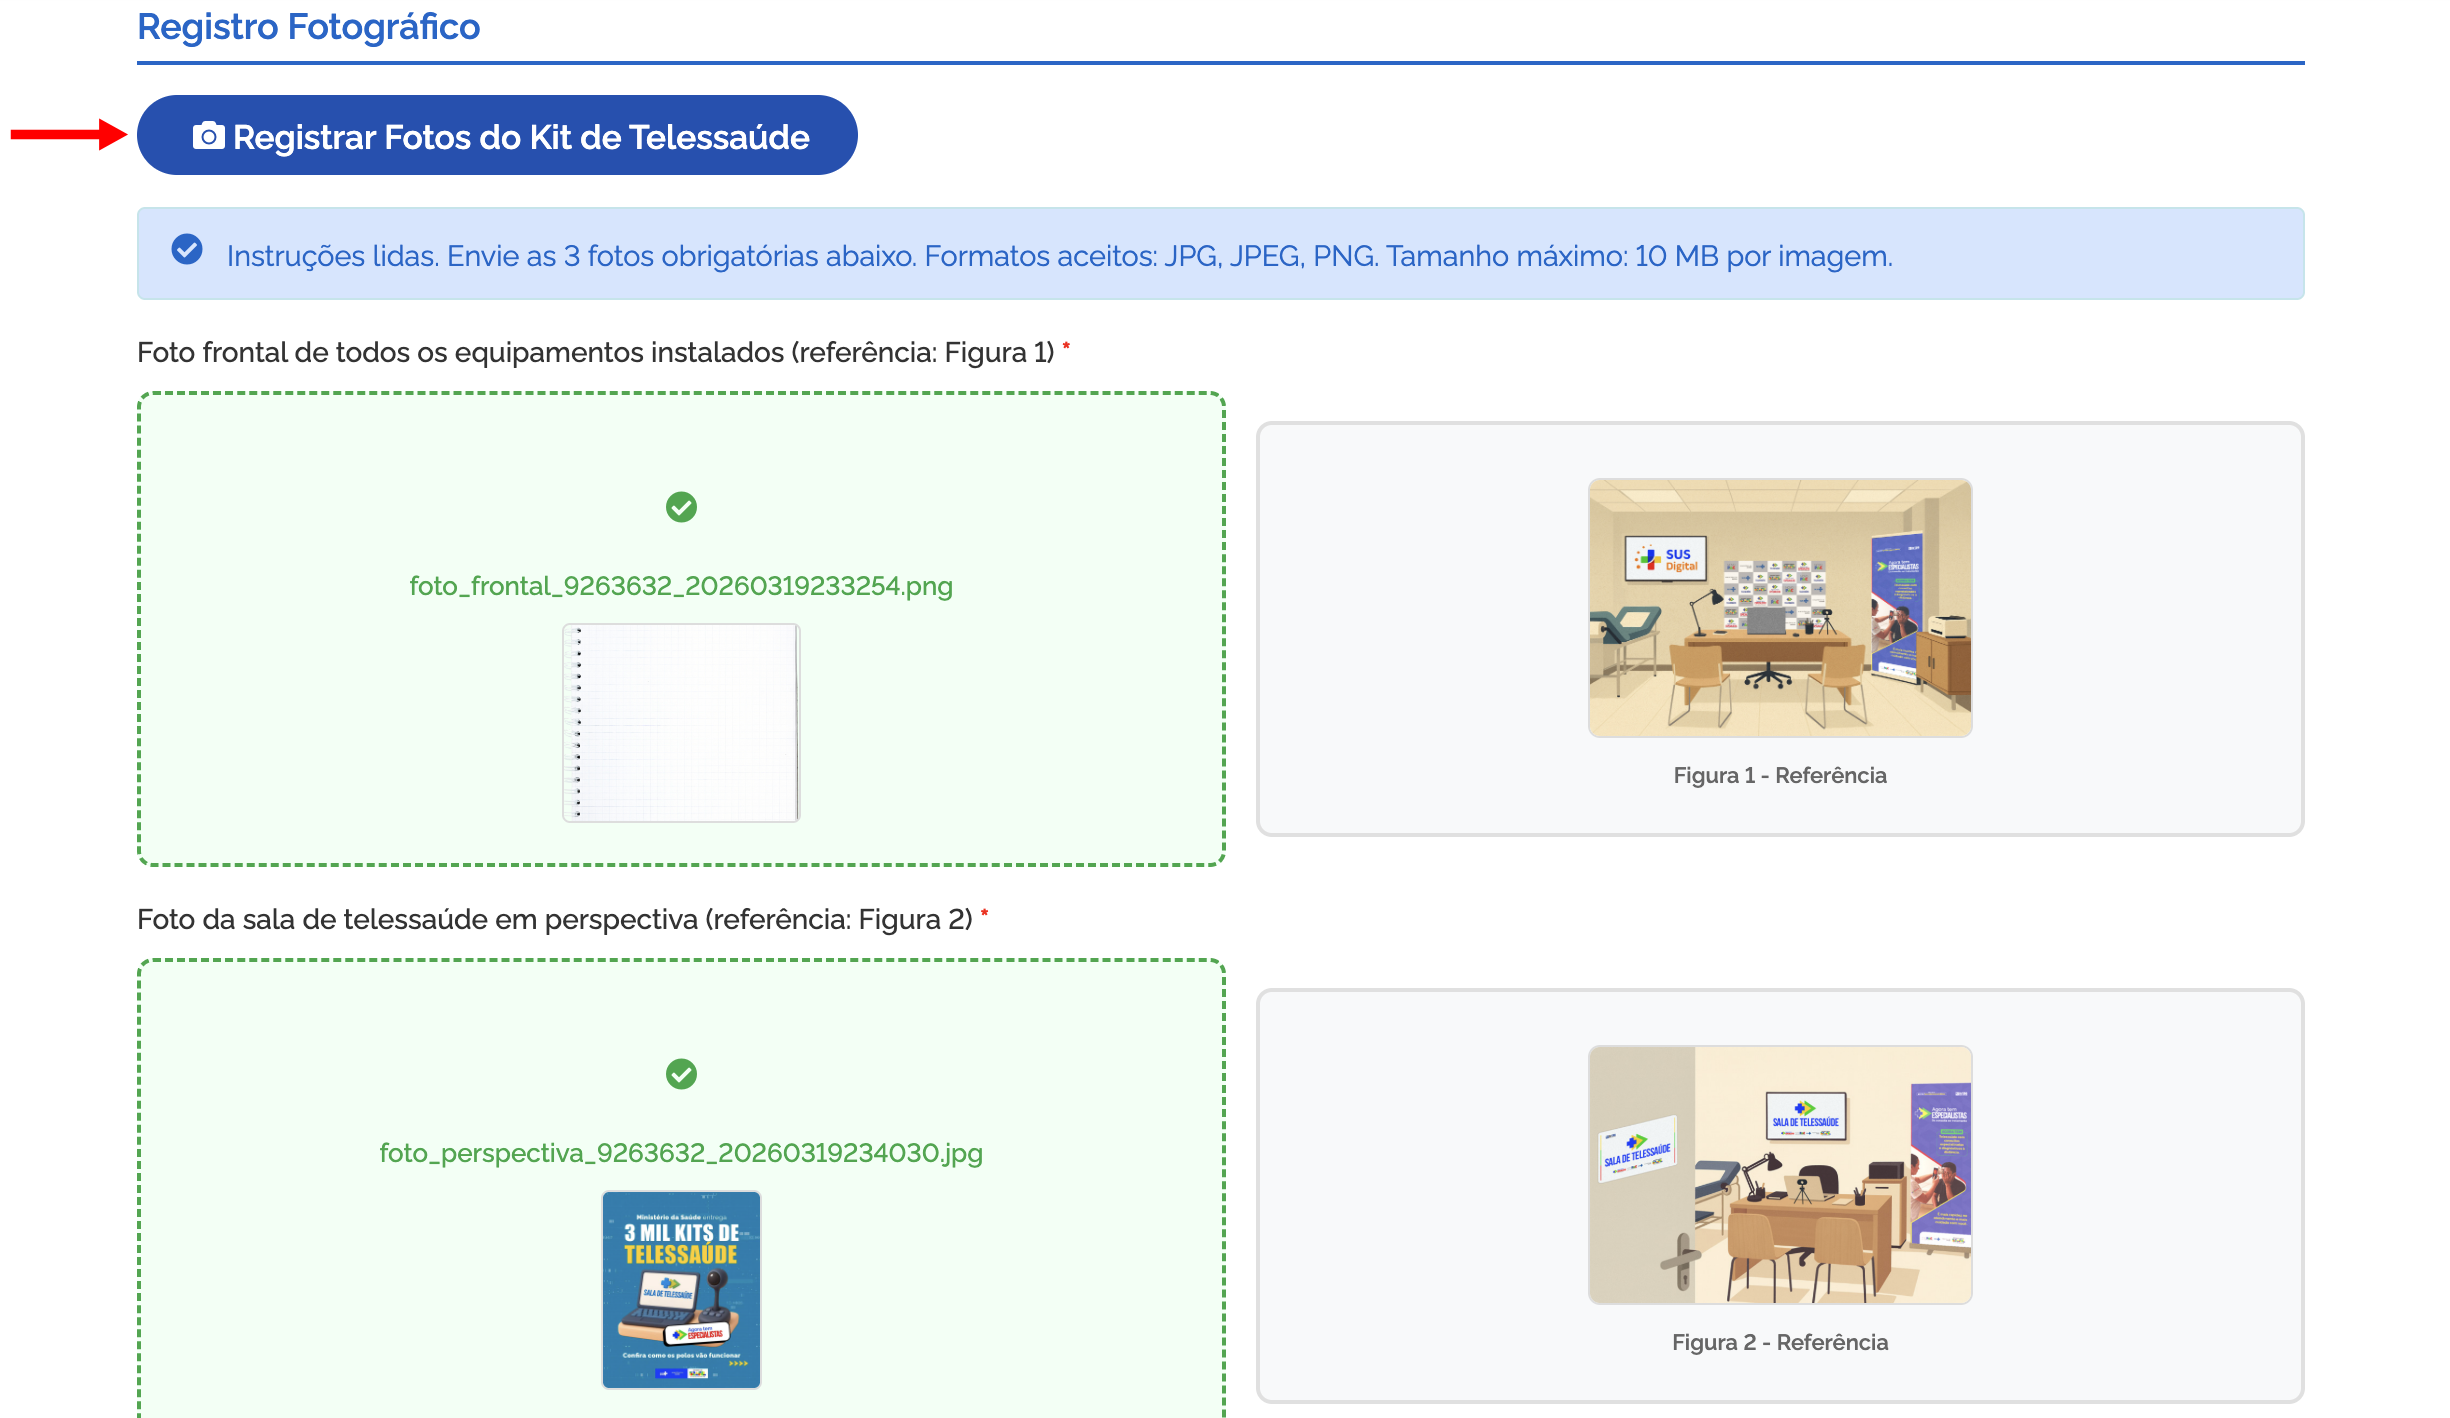Select the Figura 2 - Referência caption

coord(1780,1342)
